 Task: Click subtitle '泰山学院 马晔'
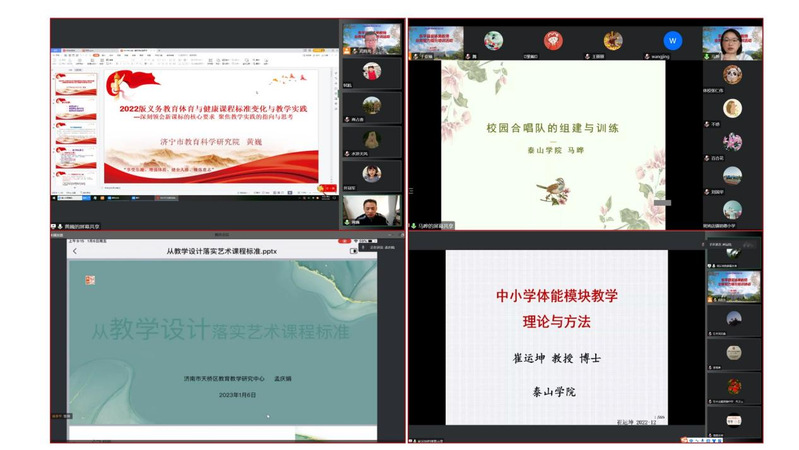pyautogui.click(x=555, y=150)
